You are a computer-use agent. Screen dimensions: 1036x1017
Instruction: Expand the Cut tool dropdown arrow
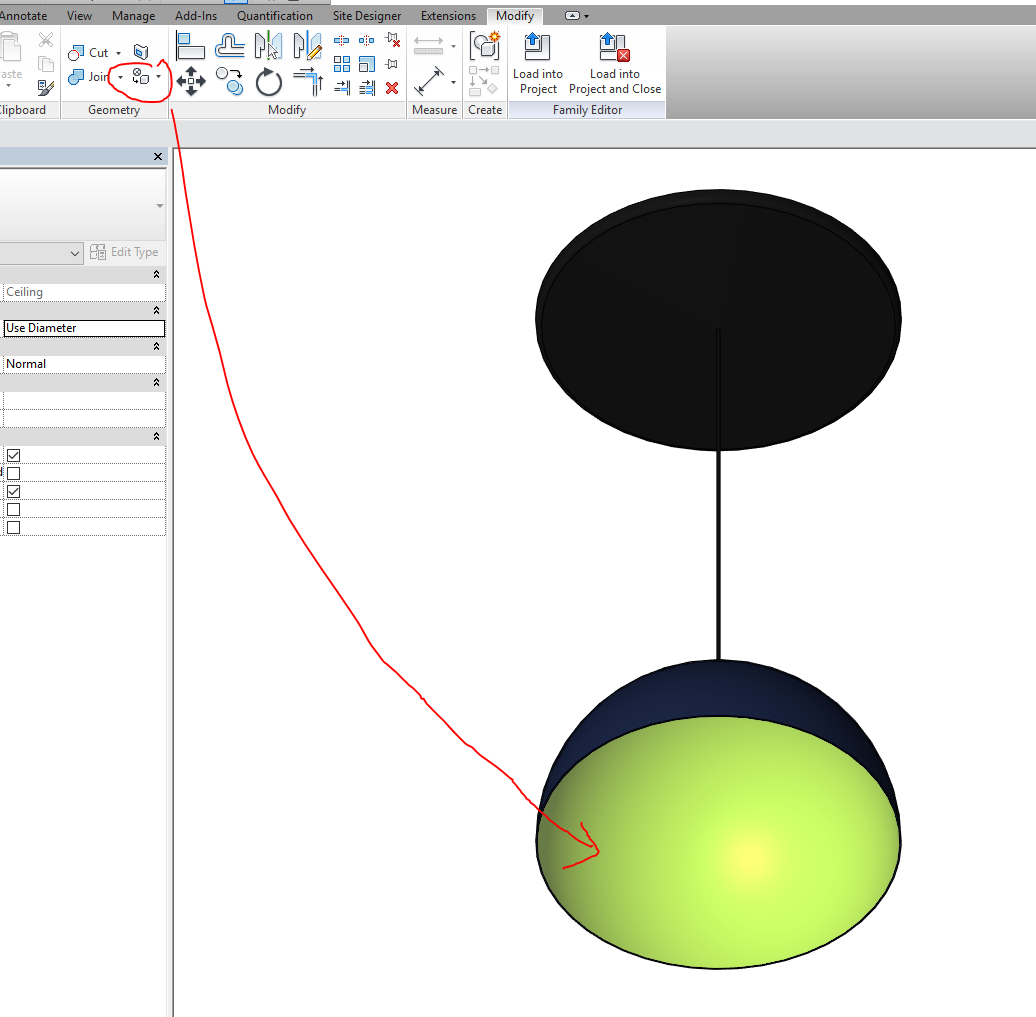click(x=119, y=52)
